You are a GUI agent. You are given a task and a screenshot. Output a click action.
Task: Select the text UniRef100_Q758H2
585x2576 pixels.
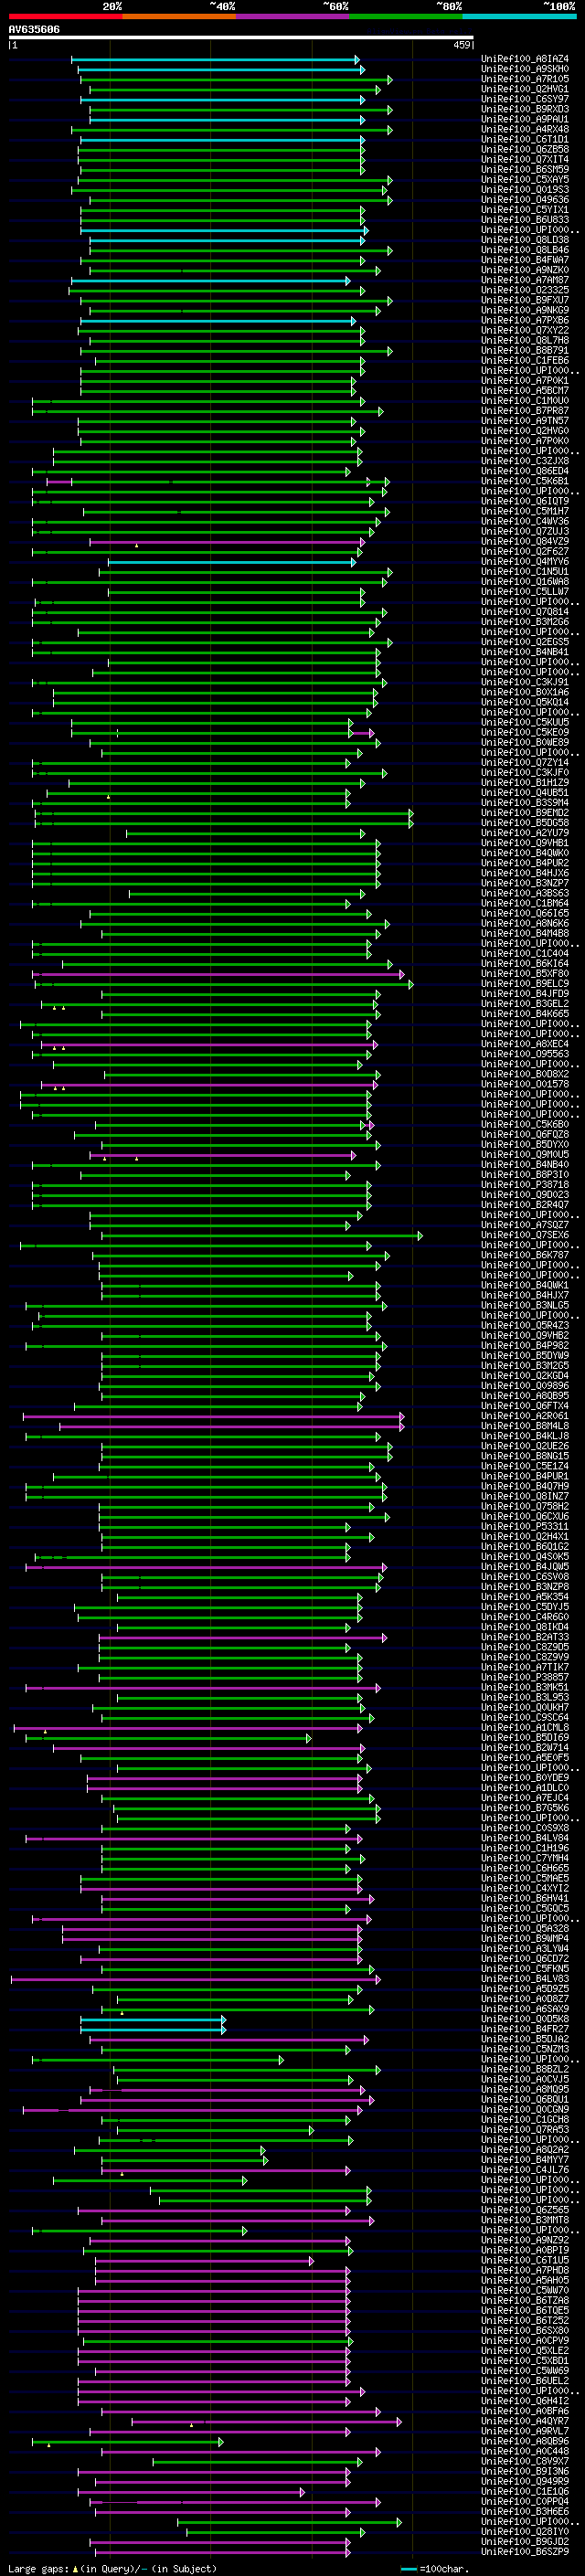click(525, 1506)
